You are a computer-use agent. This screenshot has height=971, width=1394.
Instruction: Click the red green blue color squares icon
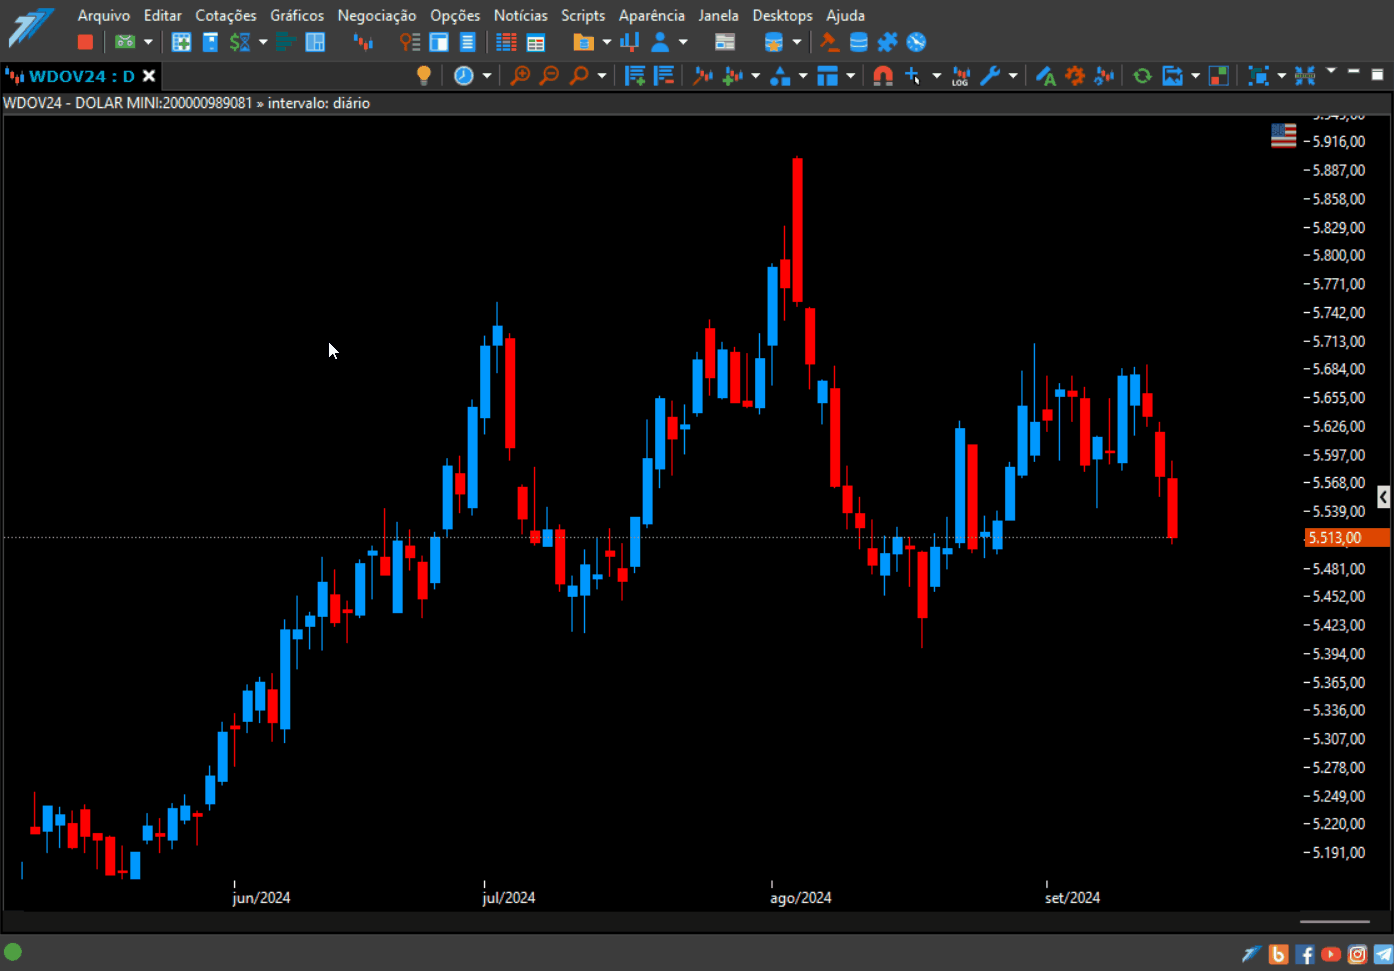pos(1218,76)
